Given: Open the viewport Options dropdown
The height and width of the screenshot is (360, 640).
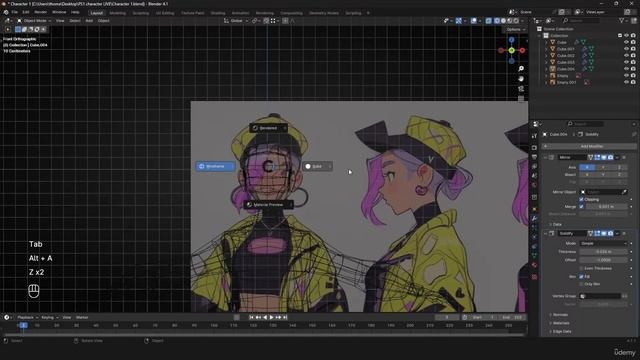Looking at the screenshot, I should (x=515, y=30).
